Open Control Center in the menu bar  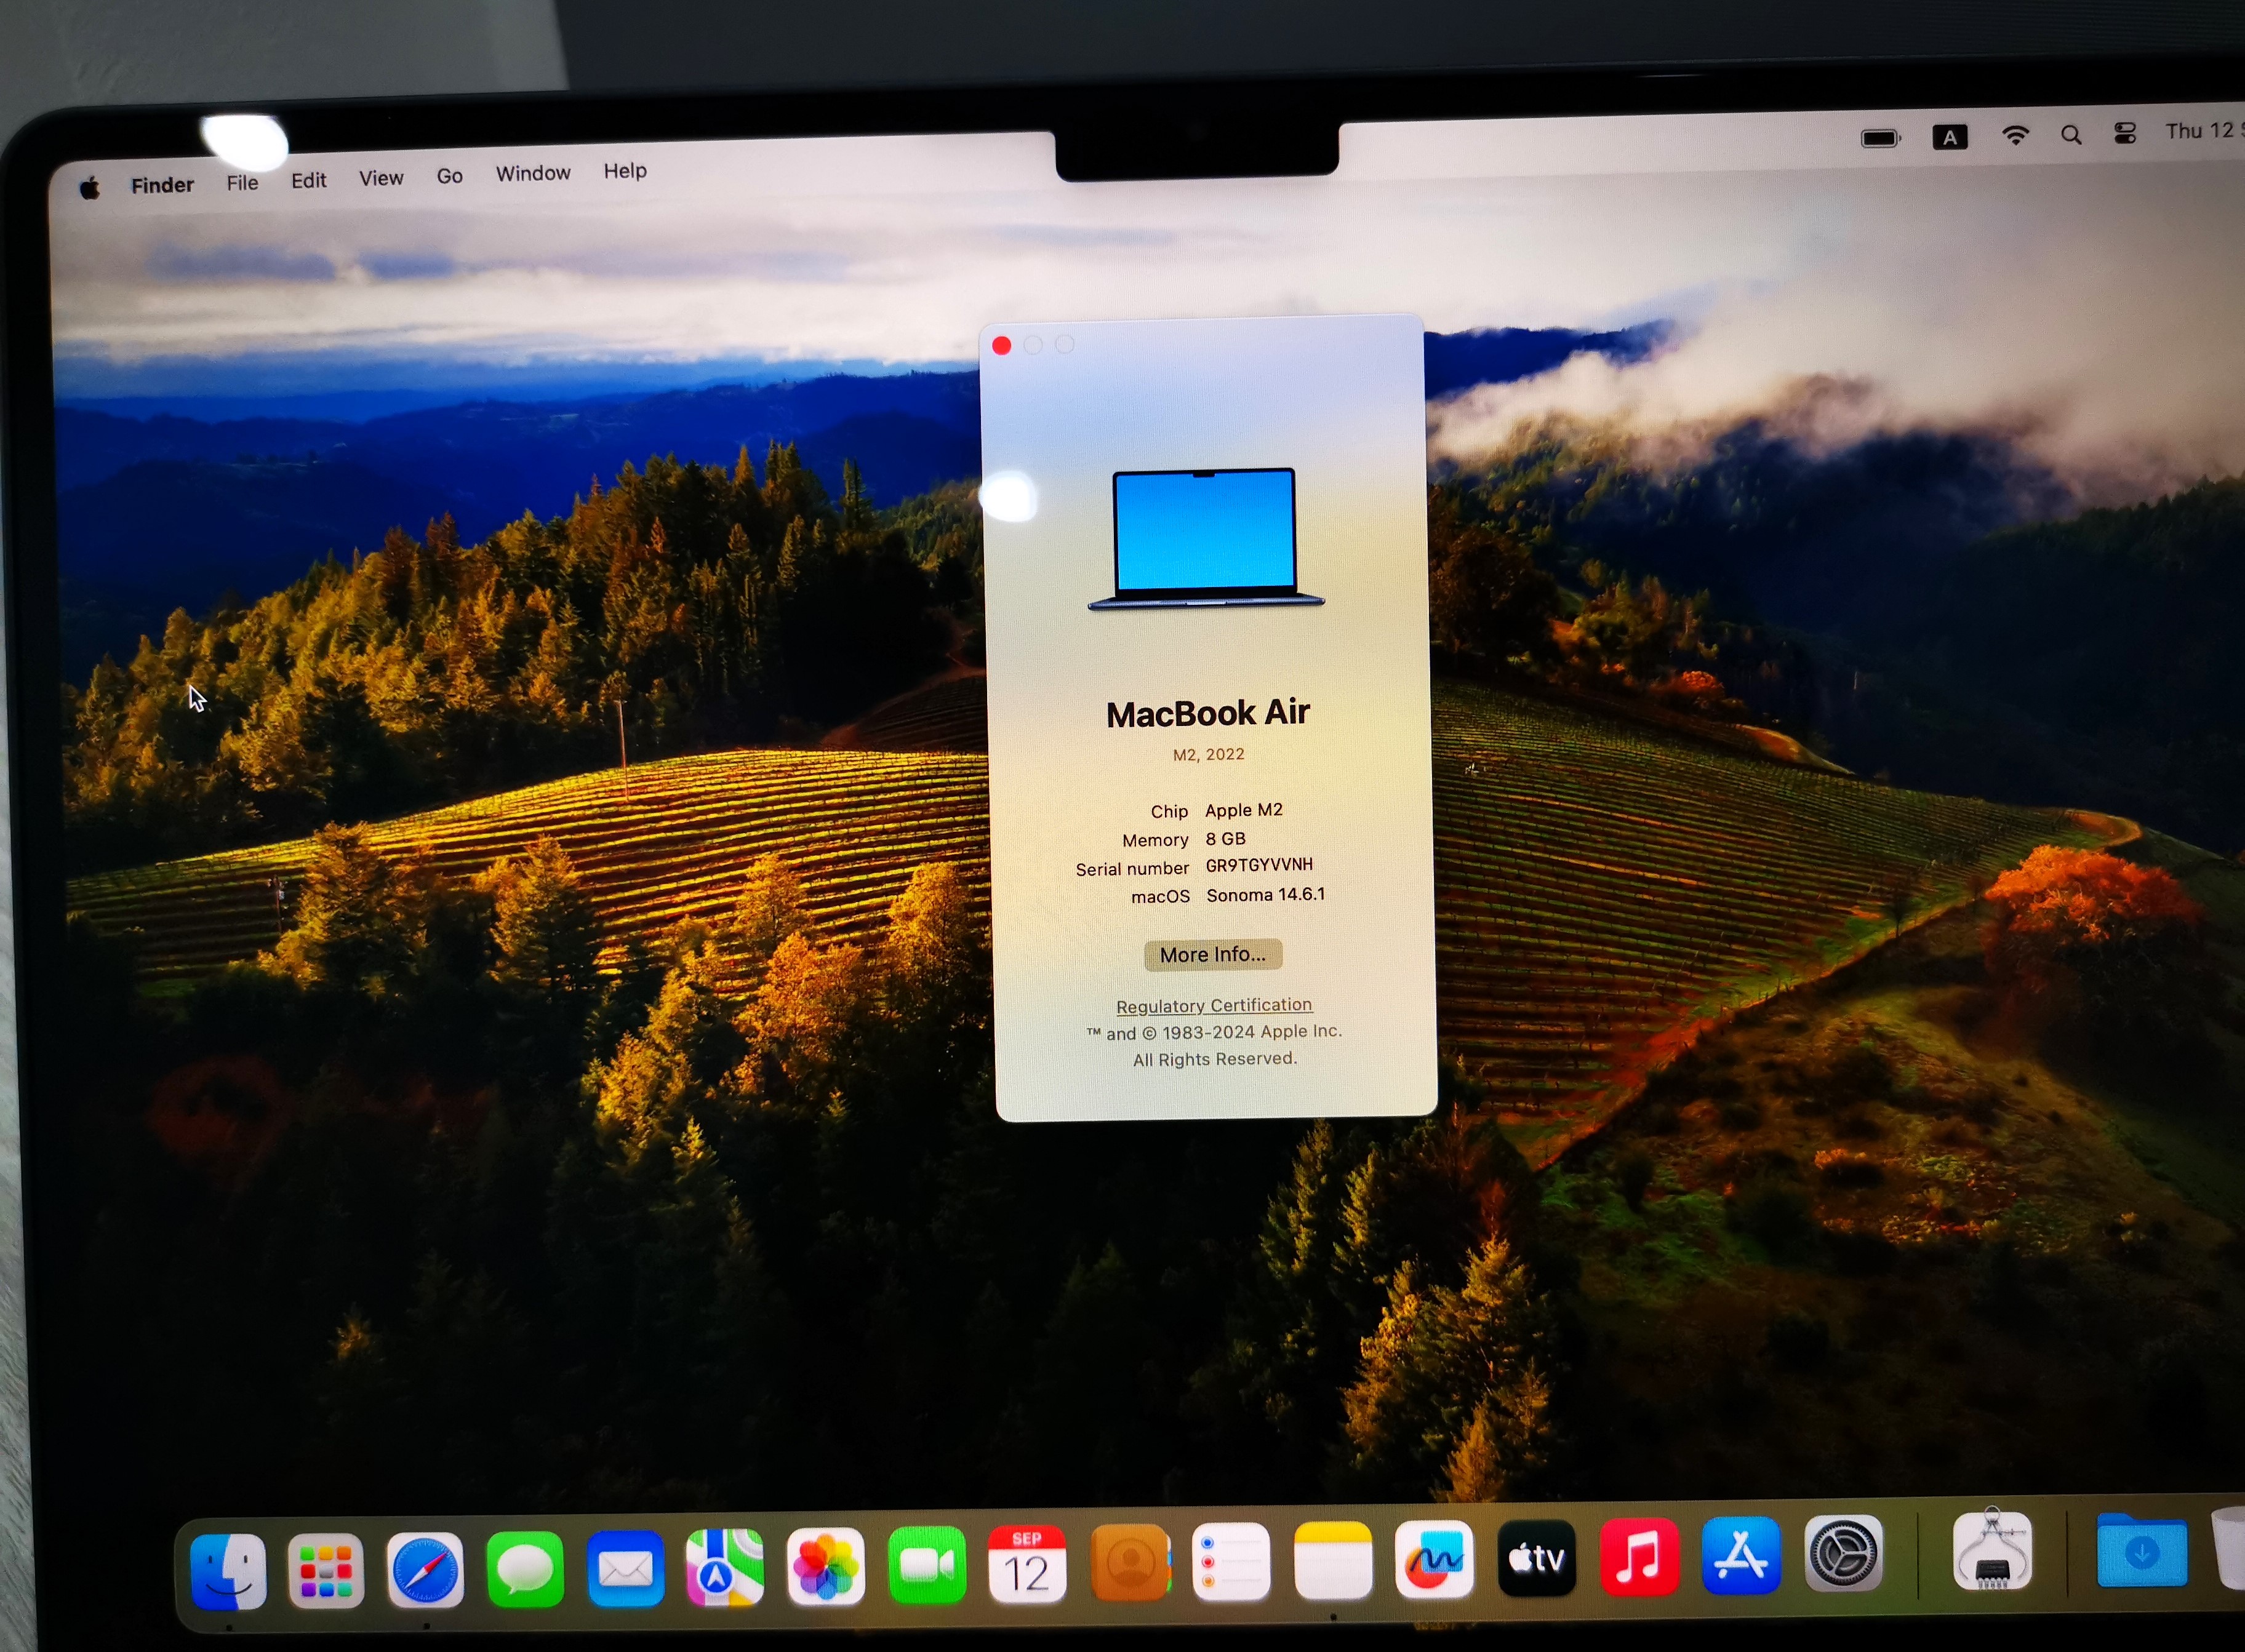tap(2124, 133)
